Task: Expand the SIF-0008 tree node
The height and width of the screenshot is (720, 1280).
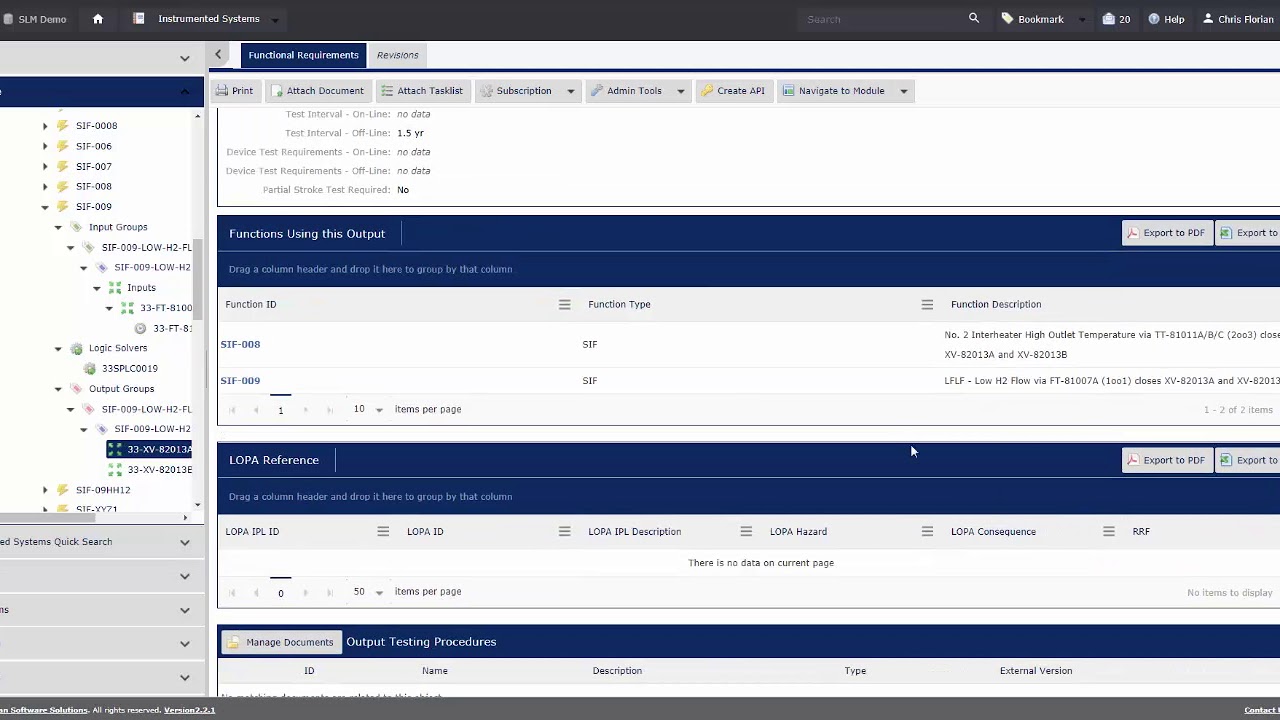Action: 45,126
